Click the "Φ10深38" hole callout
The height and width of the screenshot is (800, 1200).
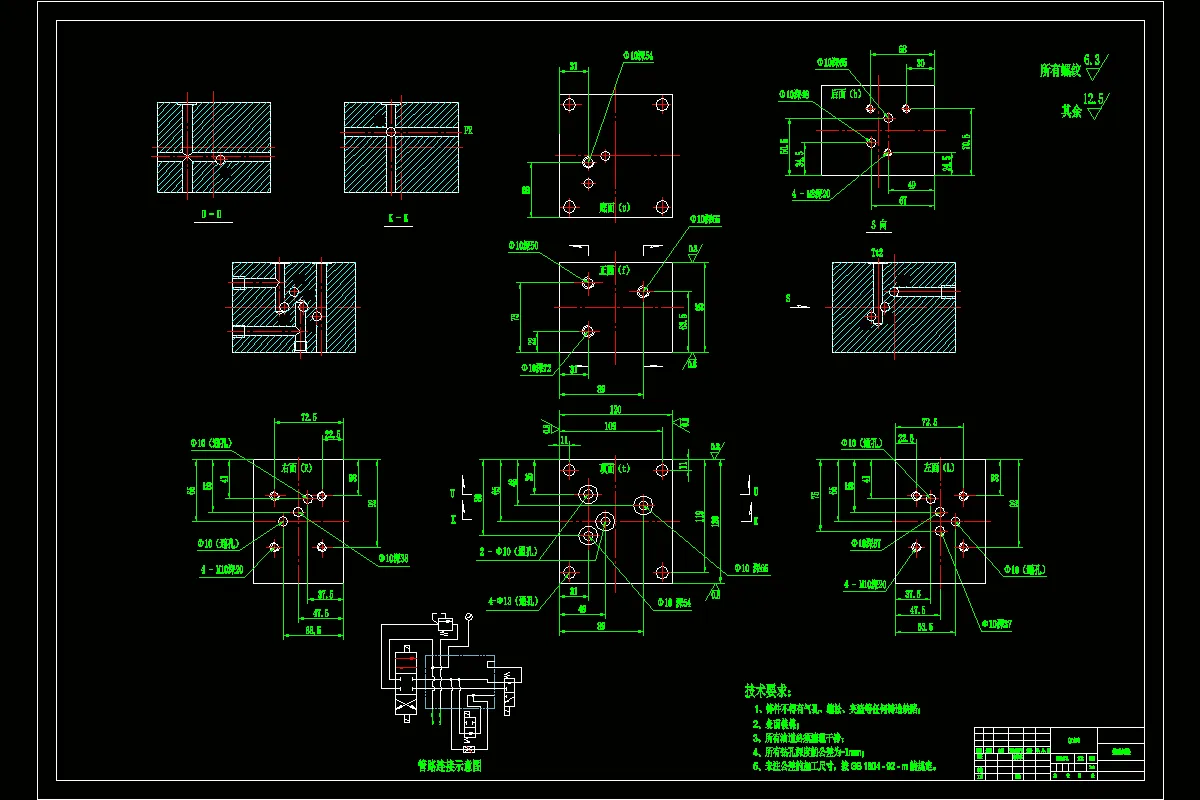tap(394, 558)
